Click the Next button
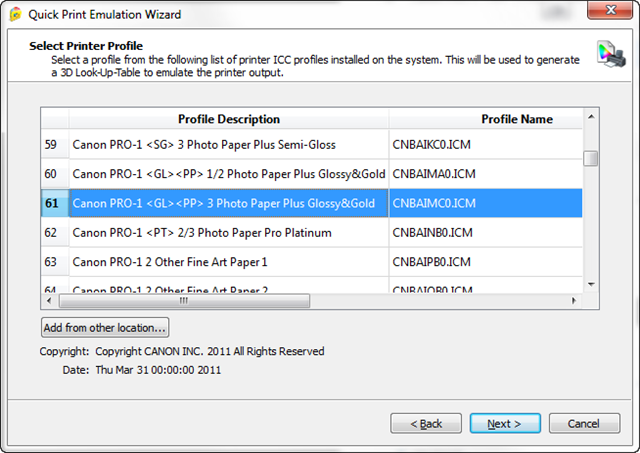This screenshot has width=640, height=453. (x=505, y=424)
